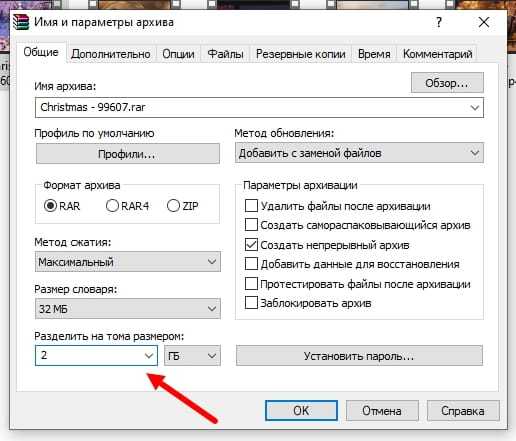
Task: Go to the 'Комментарий' tab
Action: pos(437,54)
